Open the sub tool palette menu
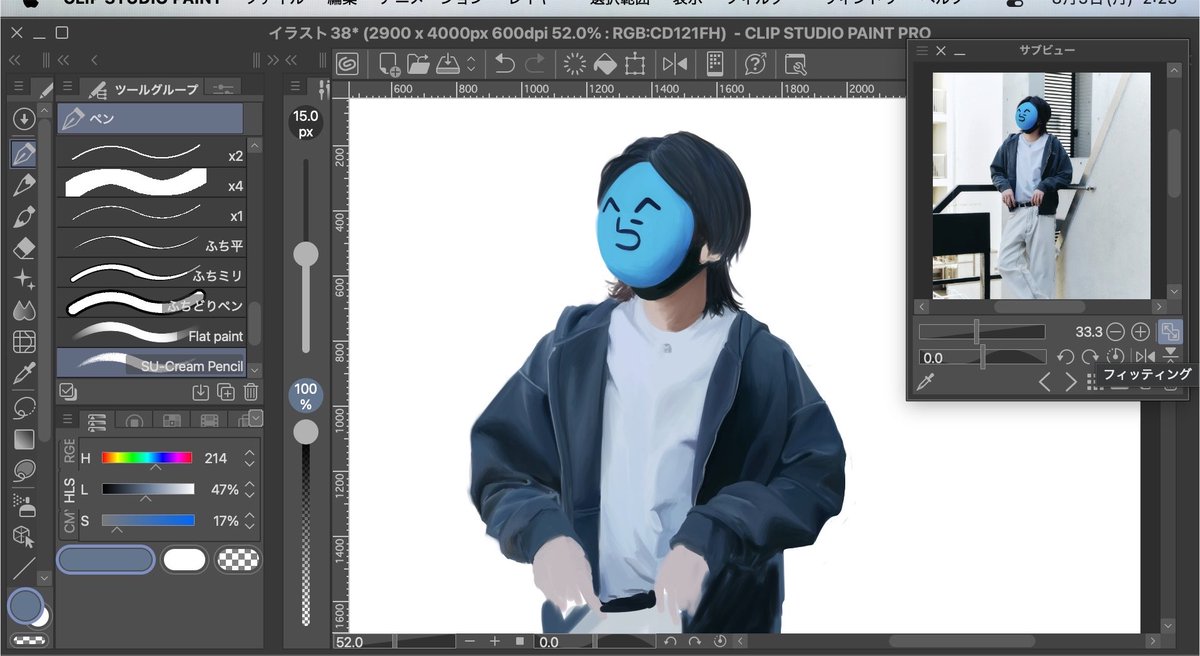 pos(67,87)
